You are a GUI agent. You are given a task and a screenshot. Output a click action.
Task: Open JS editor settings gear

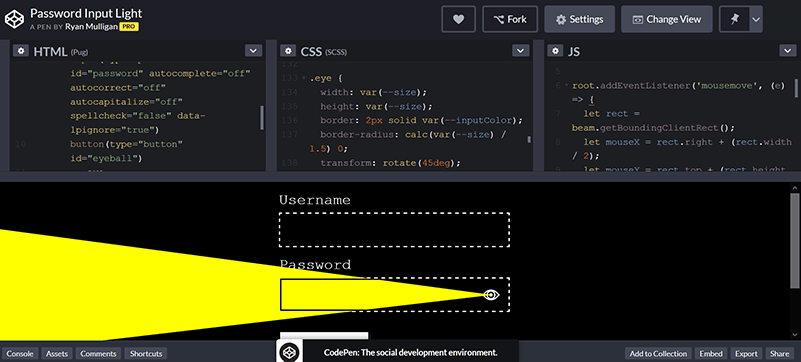tap(555, 51)
